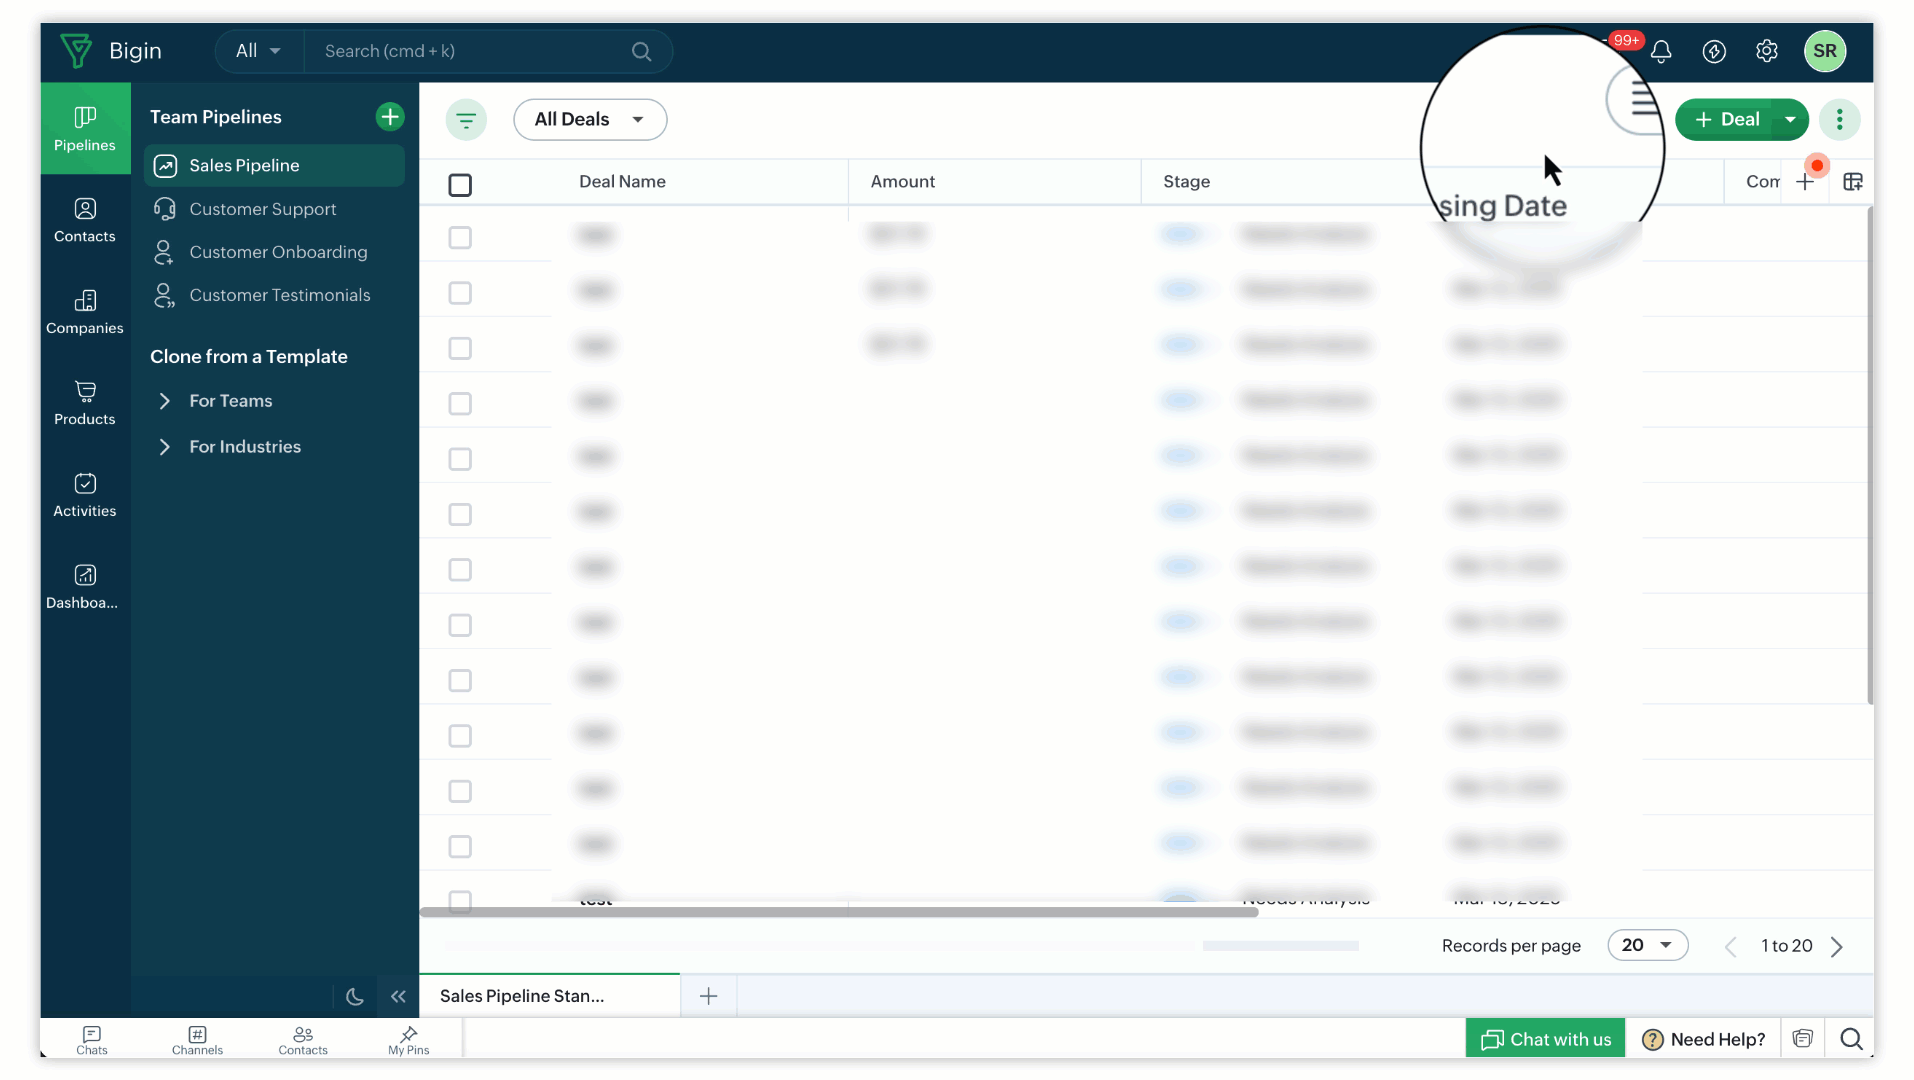Open the lightning quick actions icon
1914x1080 pixels.
[1714, 51]
